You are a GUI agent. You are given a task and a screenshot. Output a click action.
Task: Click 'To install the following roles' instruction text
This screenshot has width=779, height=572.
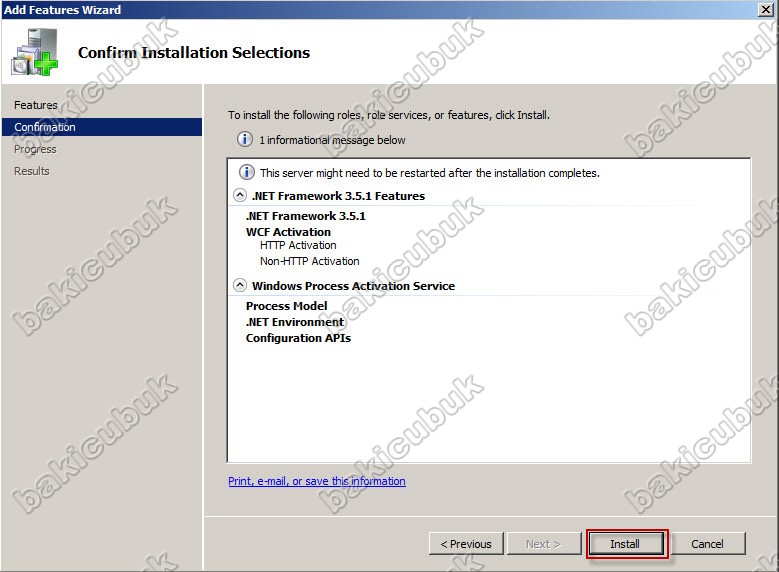(389, 115)
